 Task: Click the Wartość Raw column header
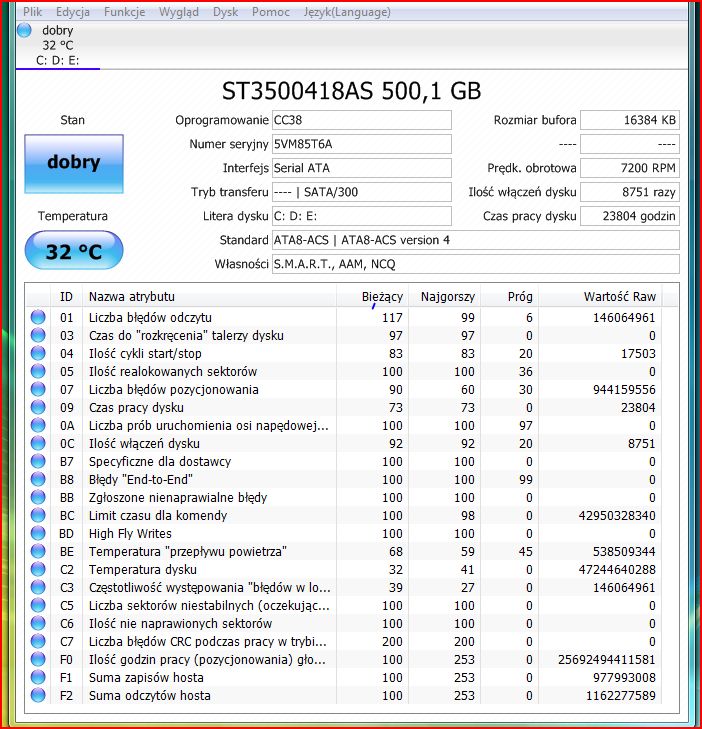(600, 297)
